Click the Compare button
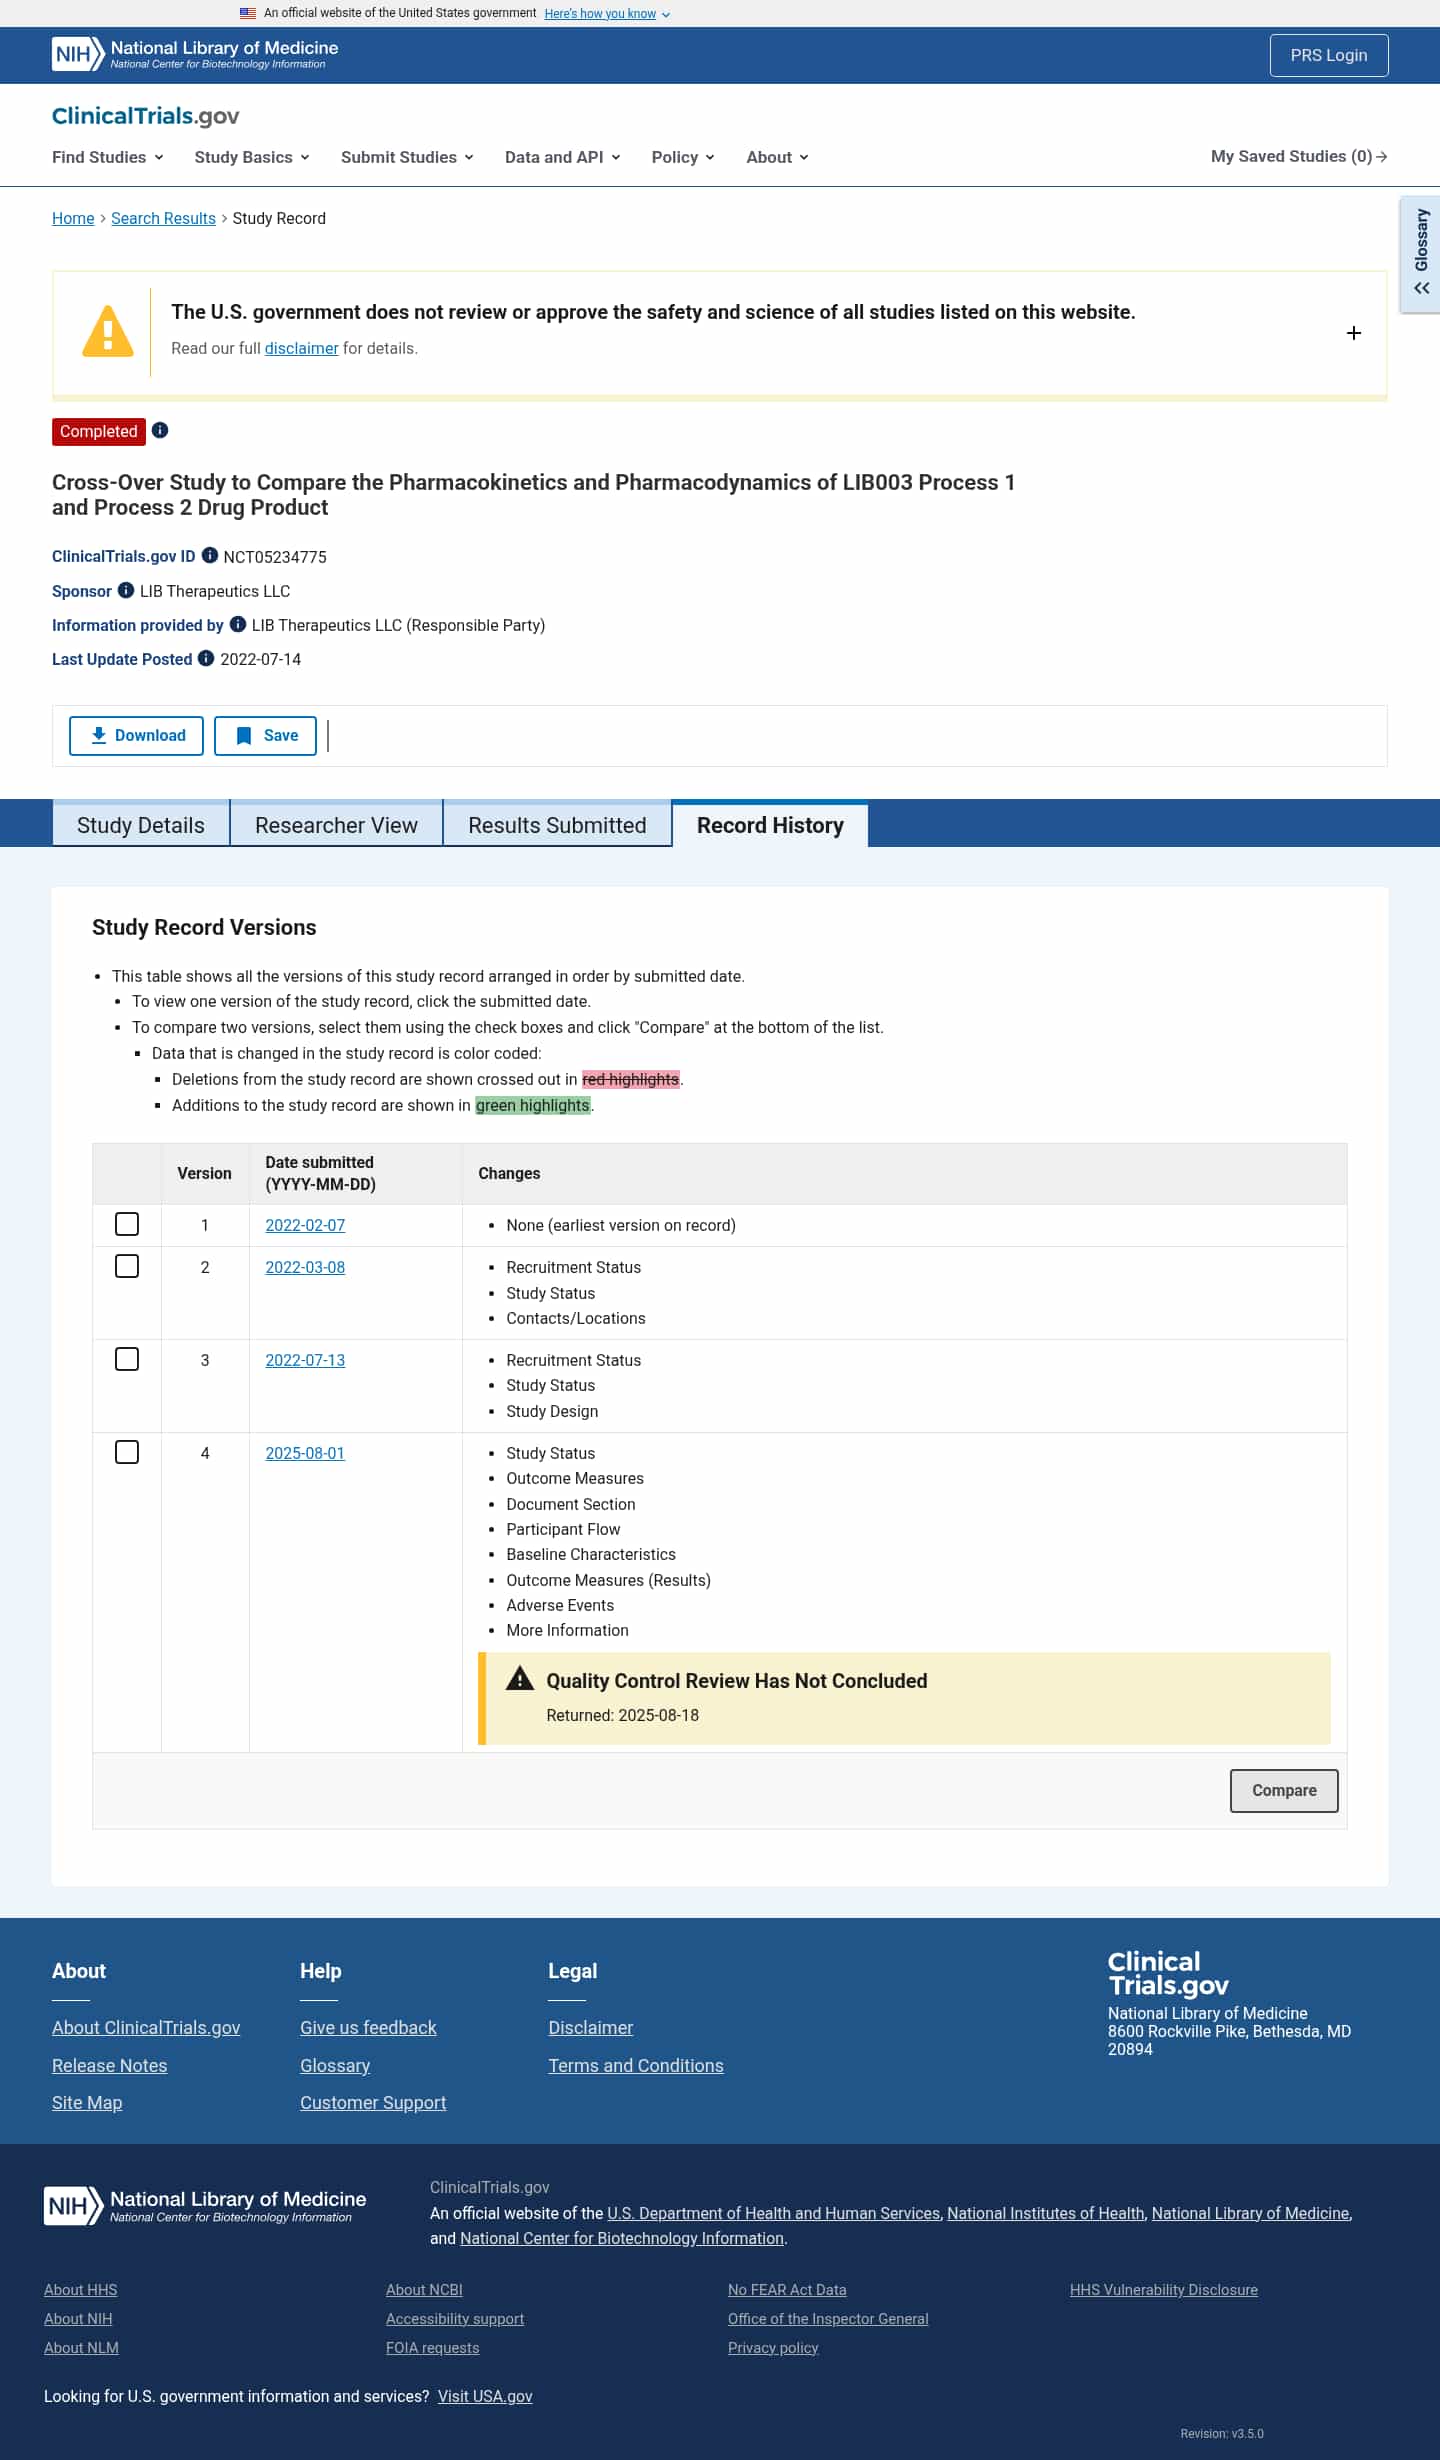 (x=1284, y=1790)
